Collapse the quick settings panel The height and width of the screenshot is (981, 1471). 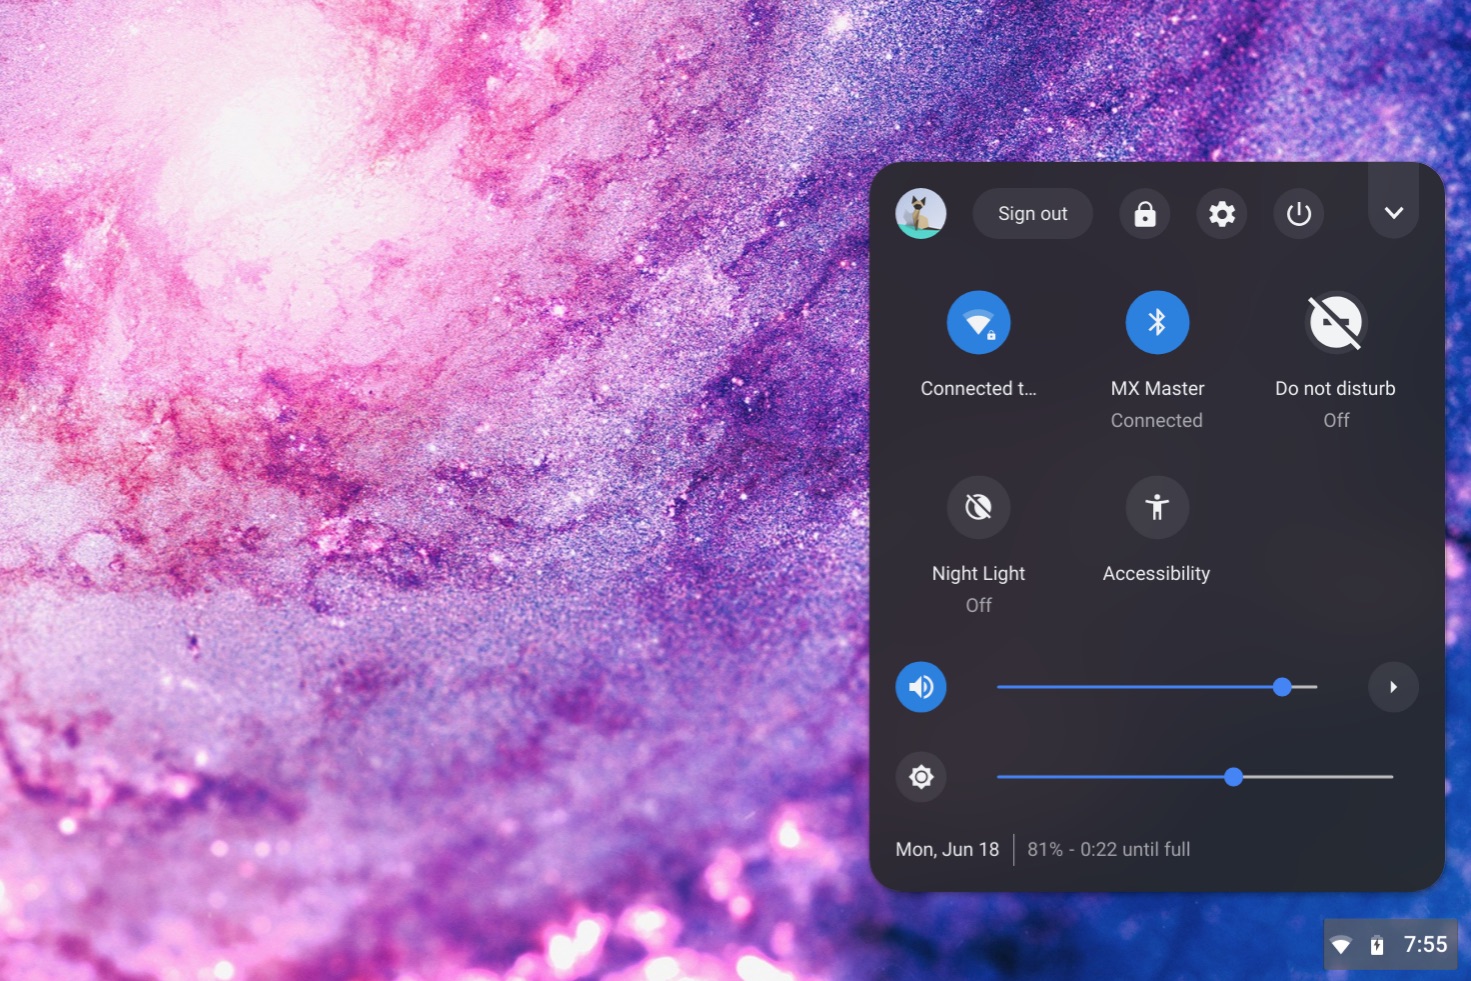click(1392, 213)
